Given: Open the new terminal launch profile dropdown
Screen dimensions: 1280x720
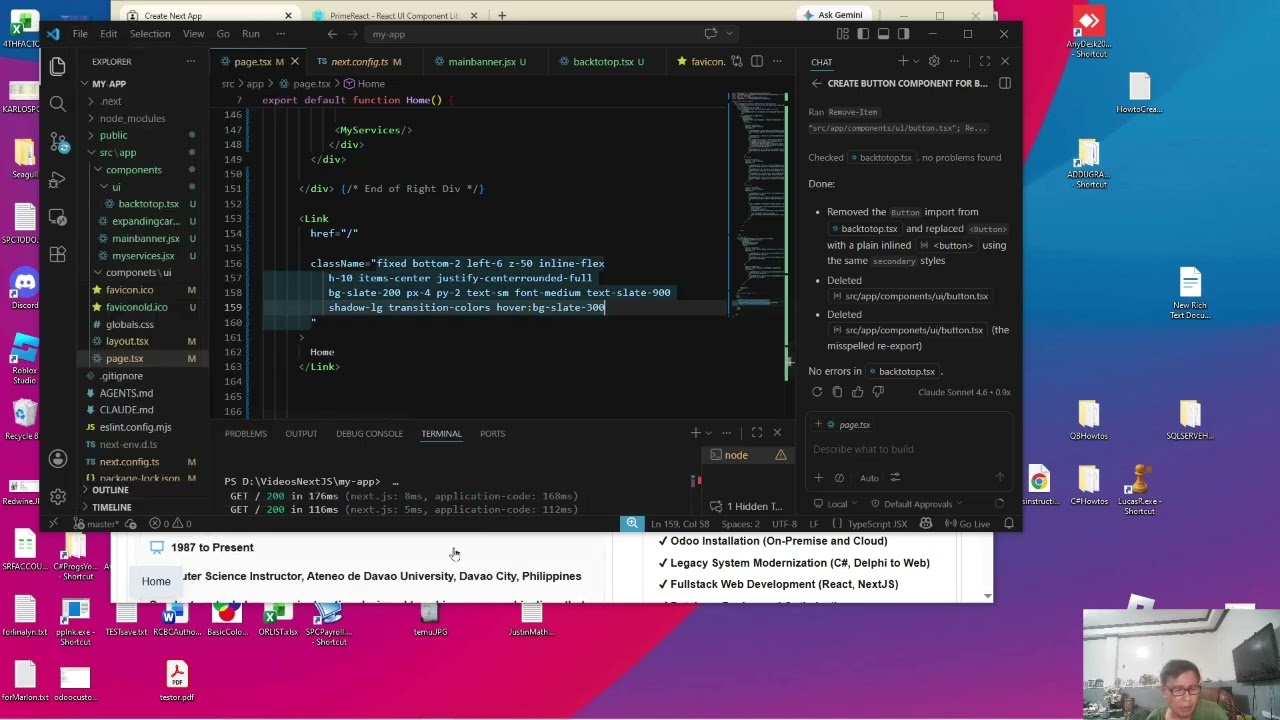Looking at the screenshot, I should pos(709,433).
